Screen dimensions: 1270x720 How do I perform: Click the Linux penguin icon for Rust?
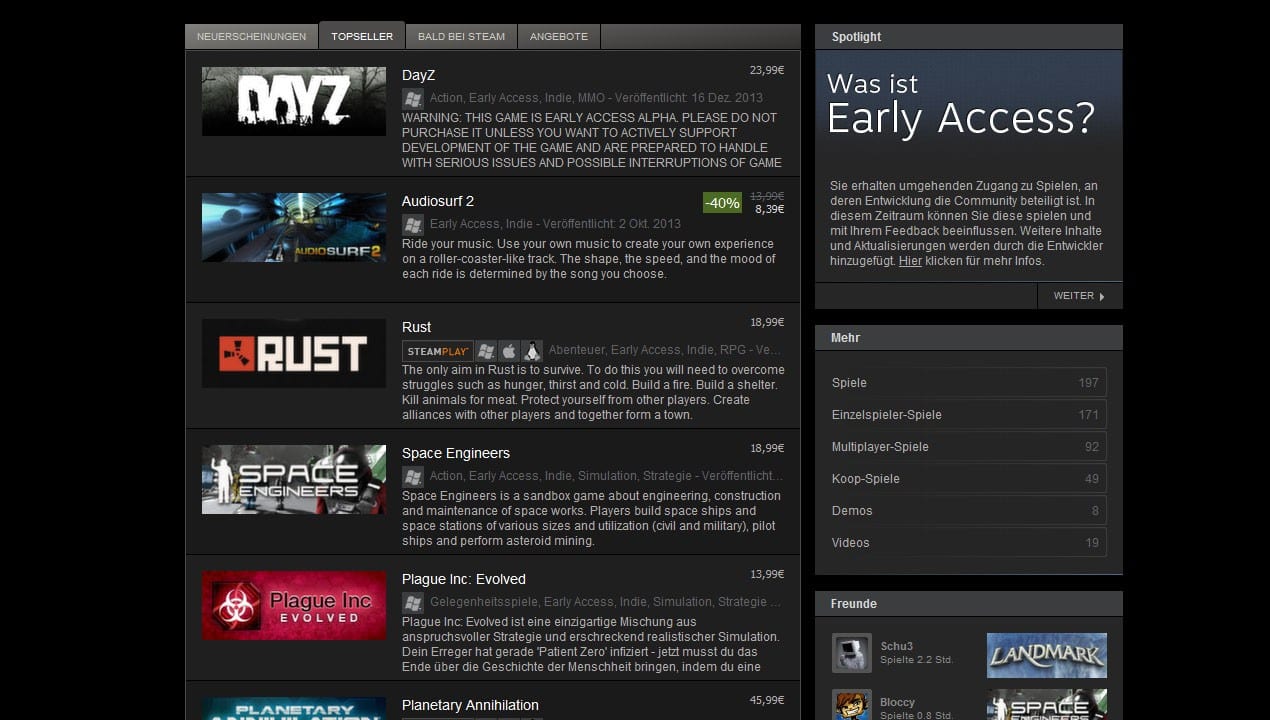pos(532,351)
